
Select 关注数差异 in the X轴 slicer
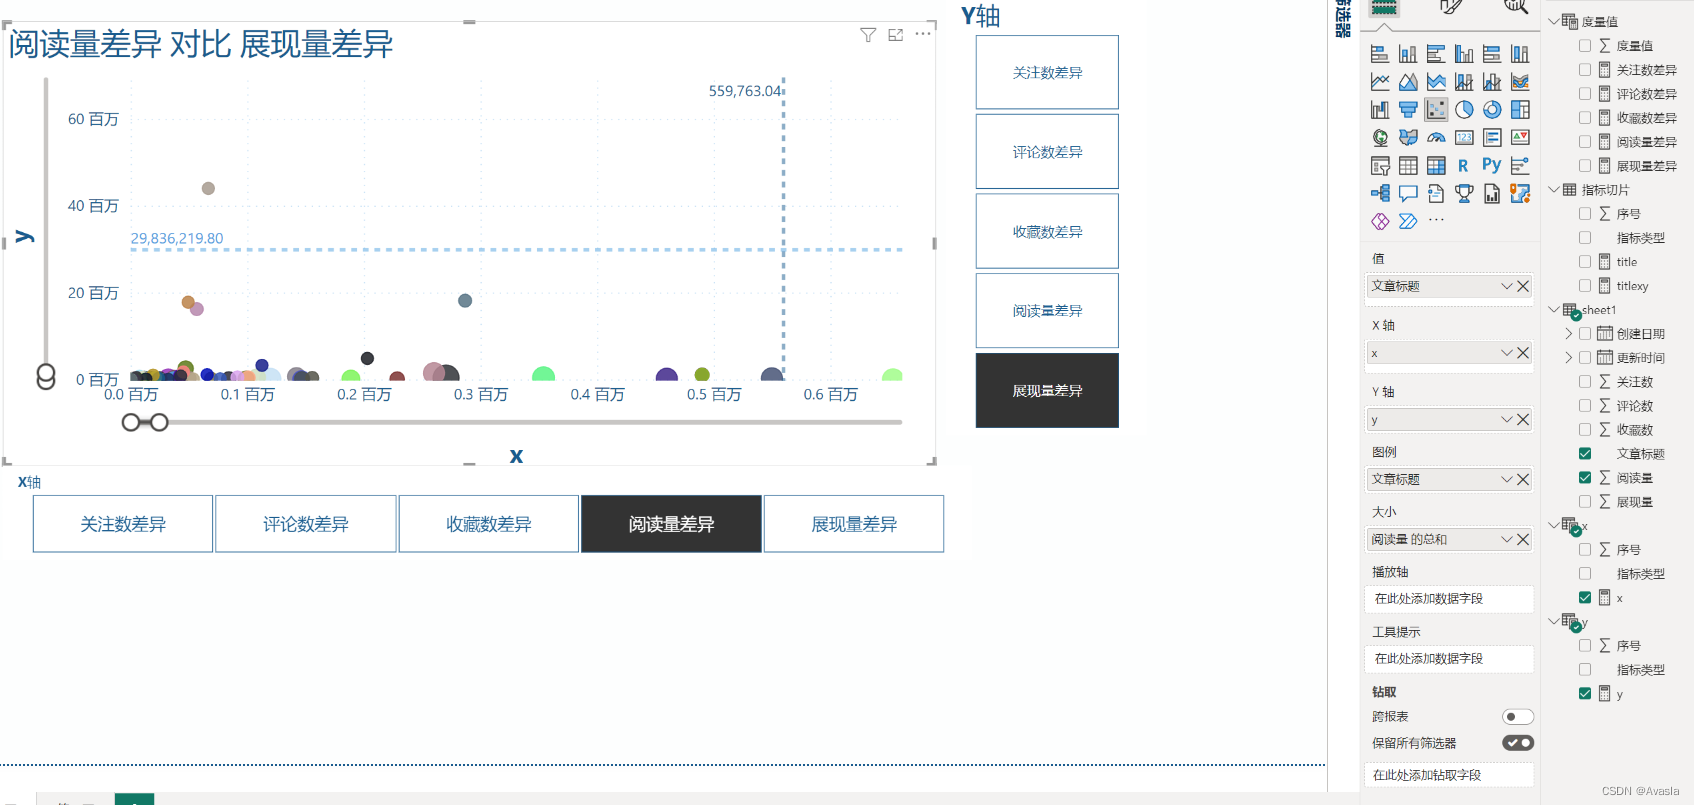pyautogui.click(x=123, y=524)
